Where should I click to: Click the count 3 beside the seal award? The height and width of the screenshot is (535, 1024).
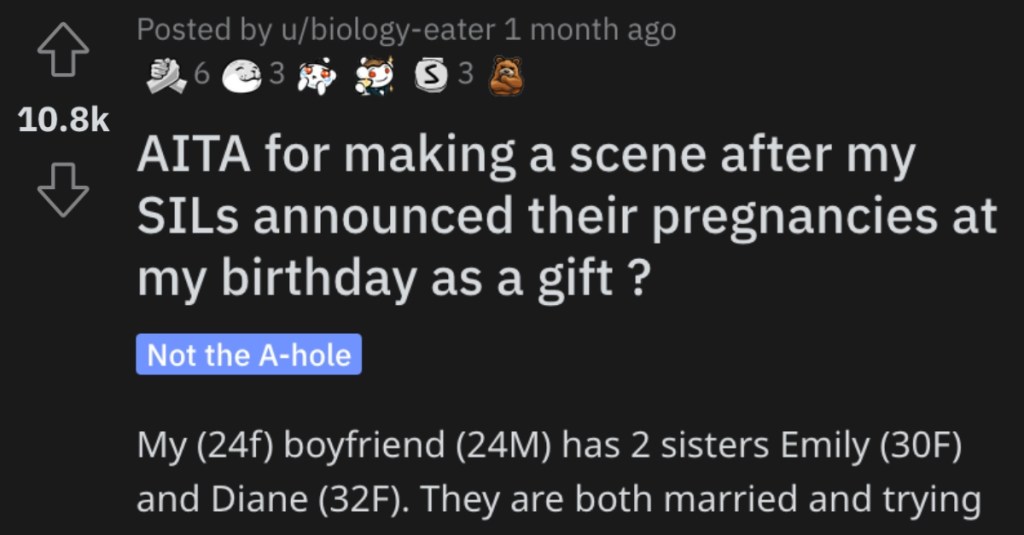pos(278,73)
